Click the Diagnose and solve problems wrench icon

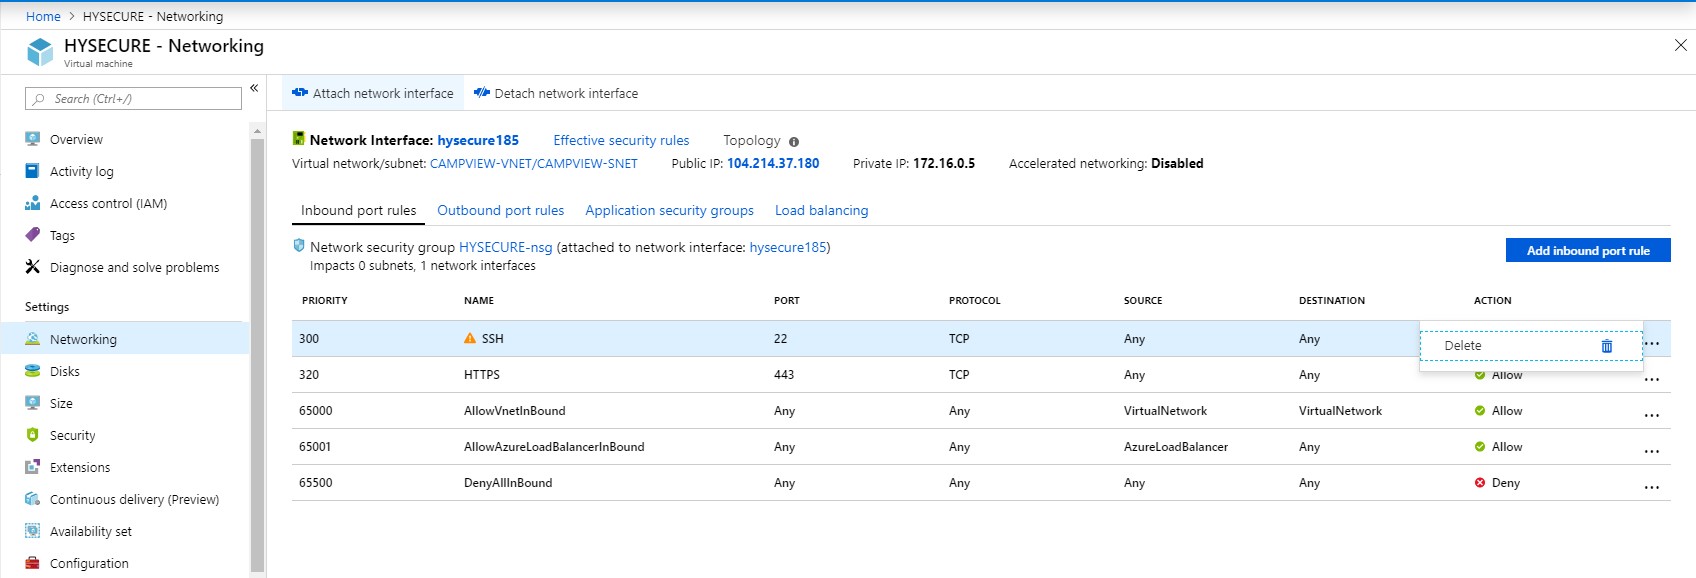pos(33,267)
